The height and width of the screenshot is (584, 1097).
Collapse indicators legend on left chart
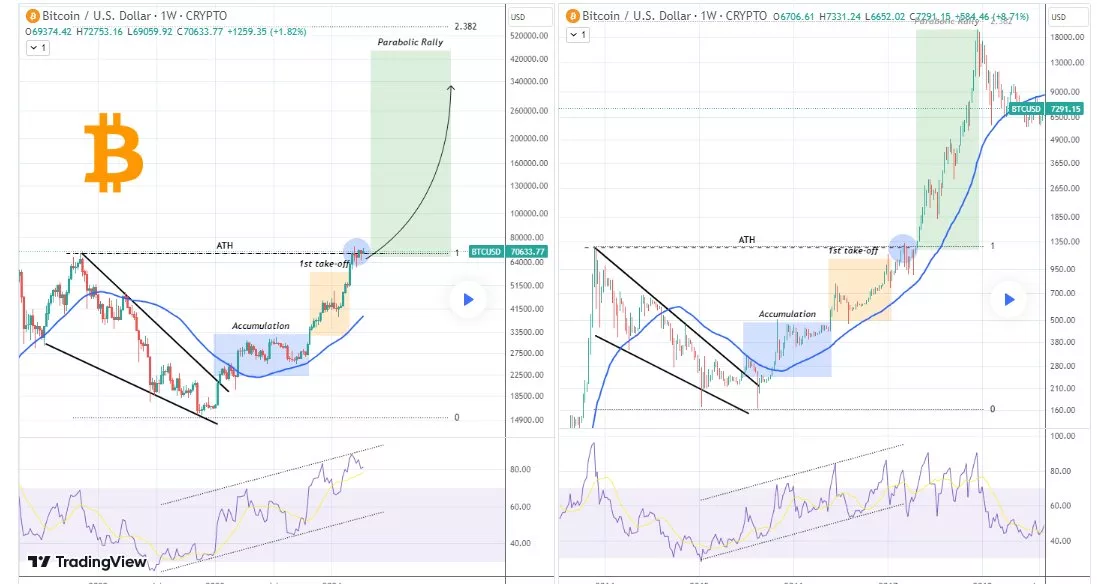[38, 48]
